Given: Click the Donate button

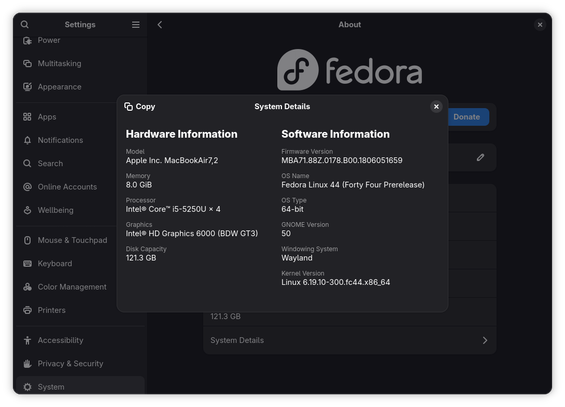Looking at the screenshot, I should (467, 117).
